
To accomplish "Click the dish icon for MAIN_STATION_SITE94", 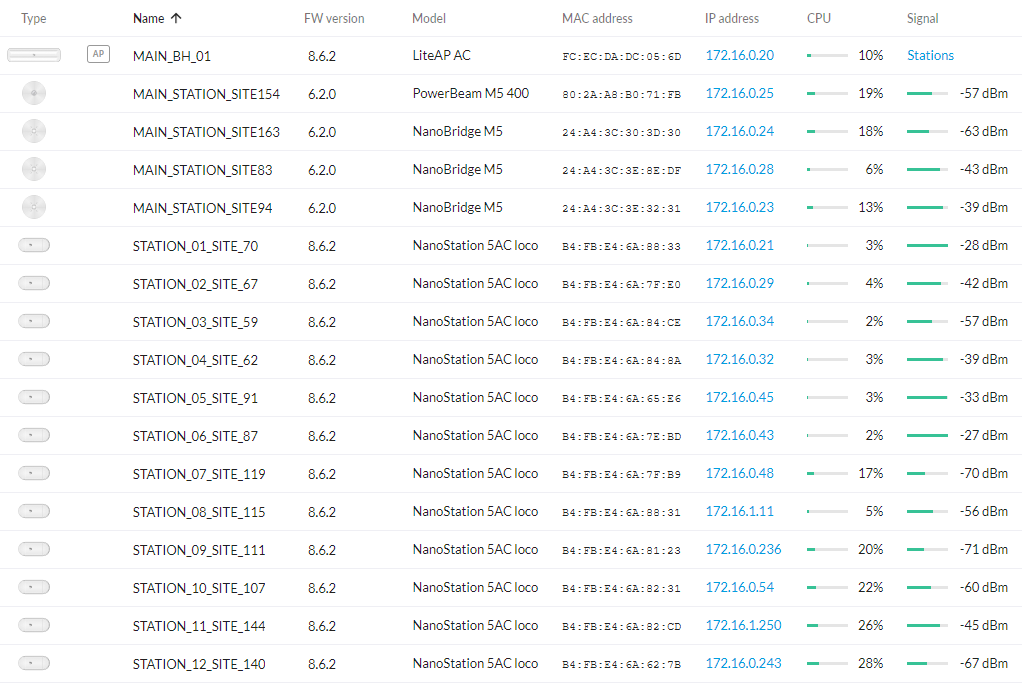I will (34, 207).
